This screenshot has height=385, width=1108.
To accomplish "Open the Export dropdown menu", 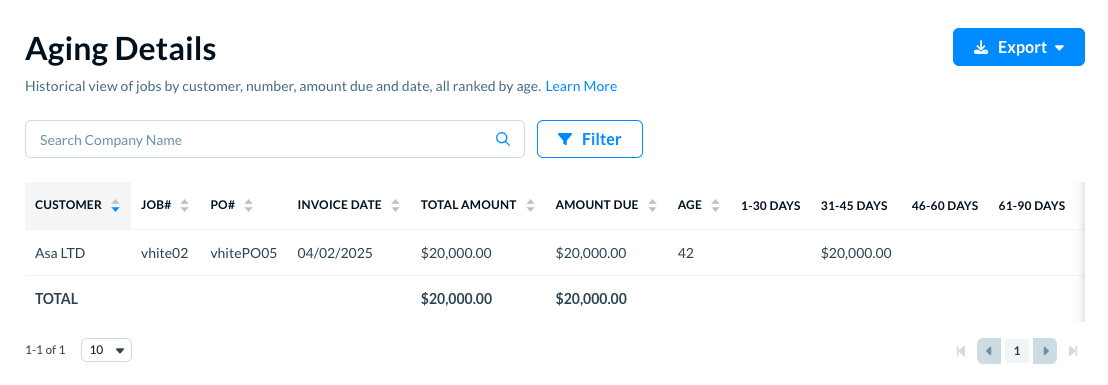I will [1018, 47].
